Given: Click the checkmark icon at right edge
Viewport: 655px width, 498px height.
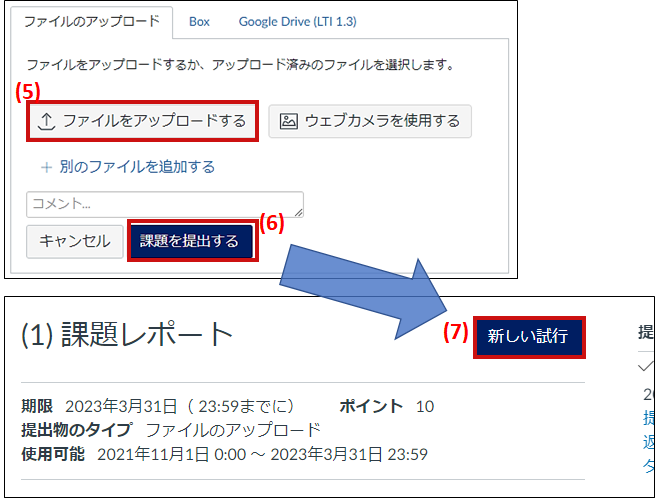Looking at the screenshot, I should coord(645,366).
